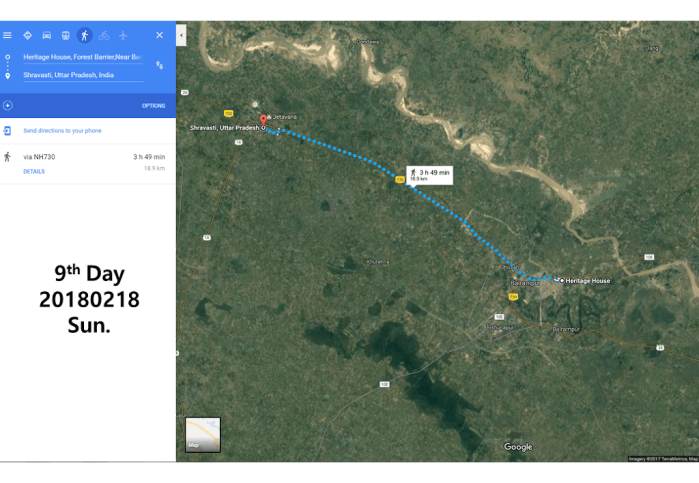Viewport: 699px width, 483px height.
Task: Select the via NH730 route
Action: tap(88, 164)
